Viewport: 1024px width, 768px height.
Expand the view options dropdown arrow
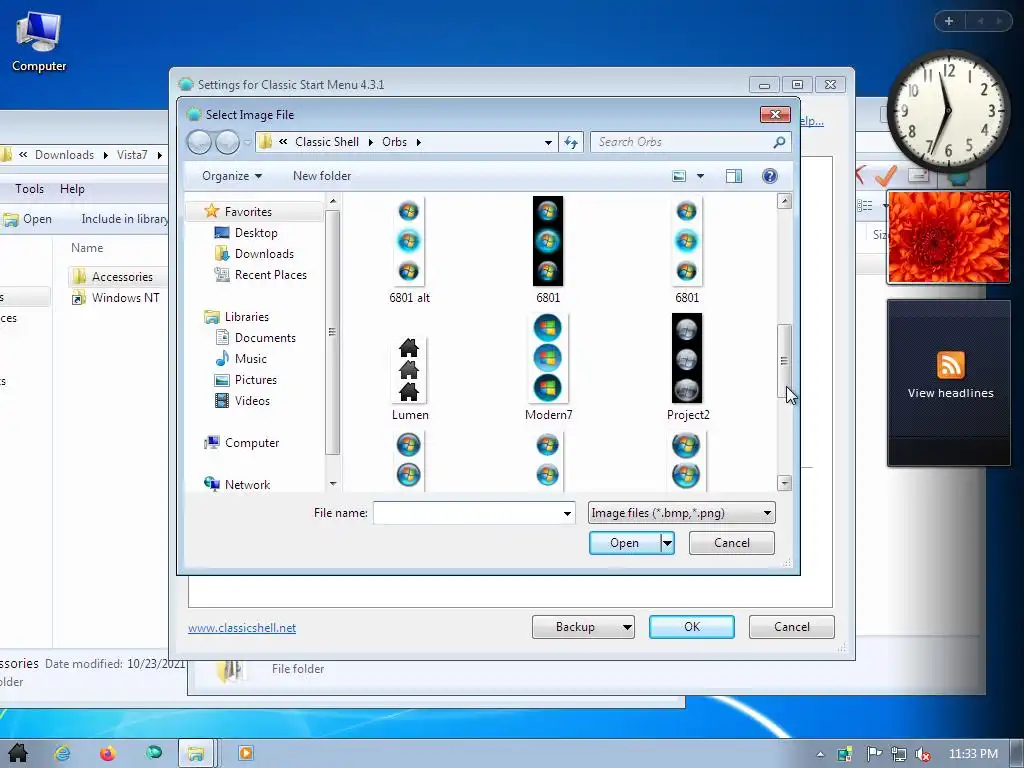[x=700, y=176]
